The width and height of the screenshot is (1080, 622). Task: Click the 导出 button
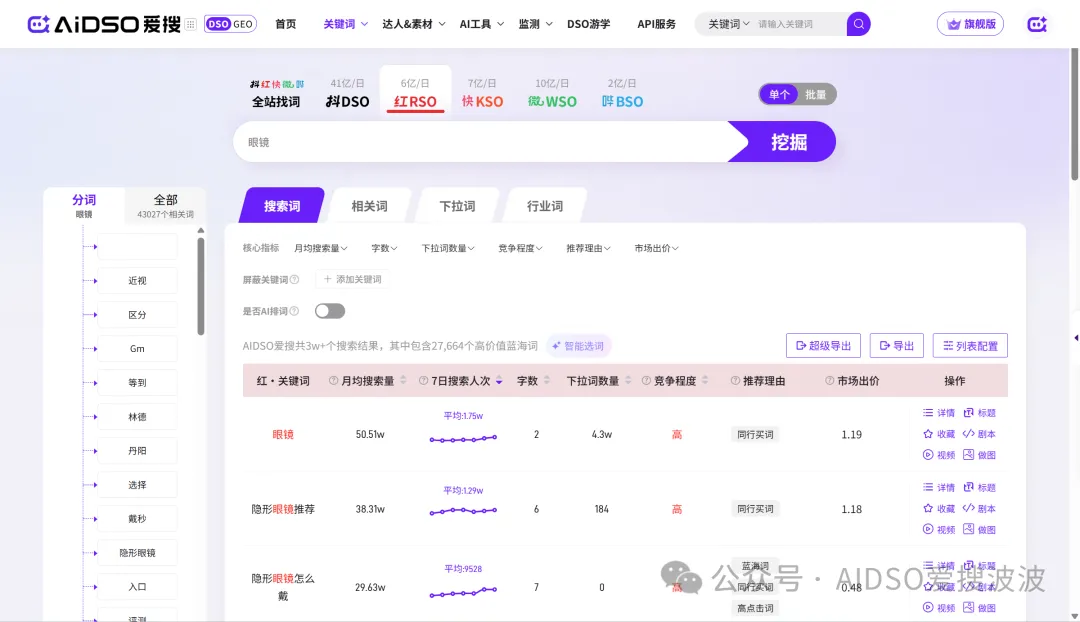coord(897,346)
